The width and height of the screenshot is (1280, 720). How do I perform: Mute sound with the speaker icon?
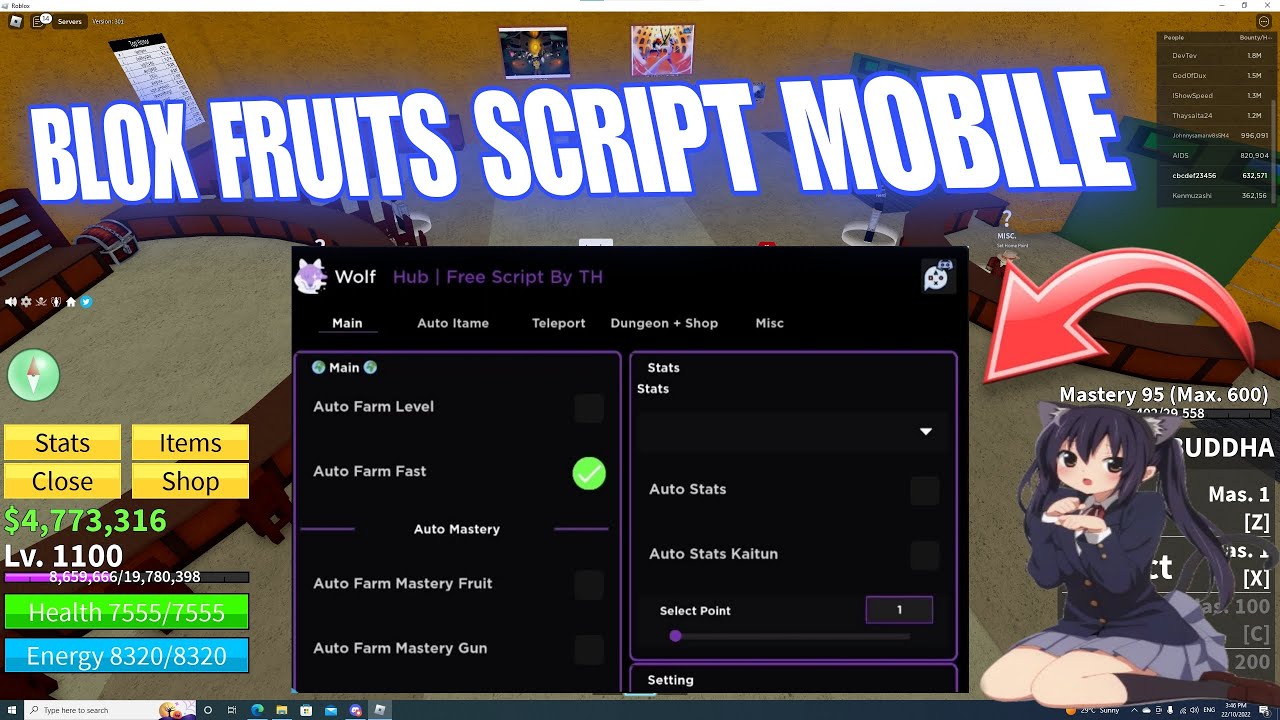coord(11,301)
